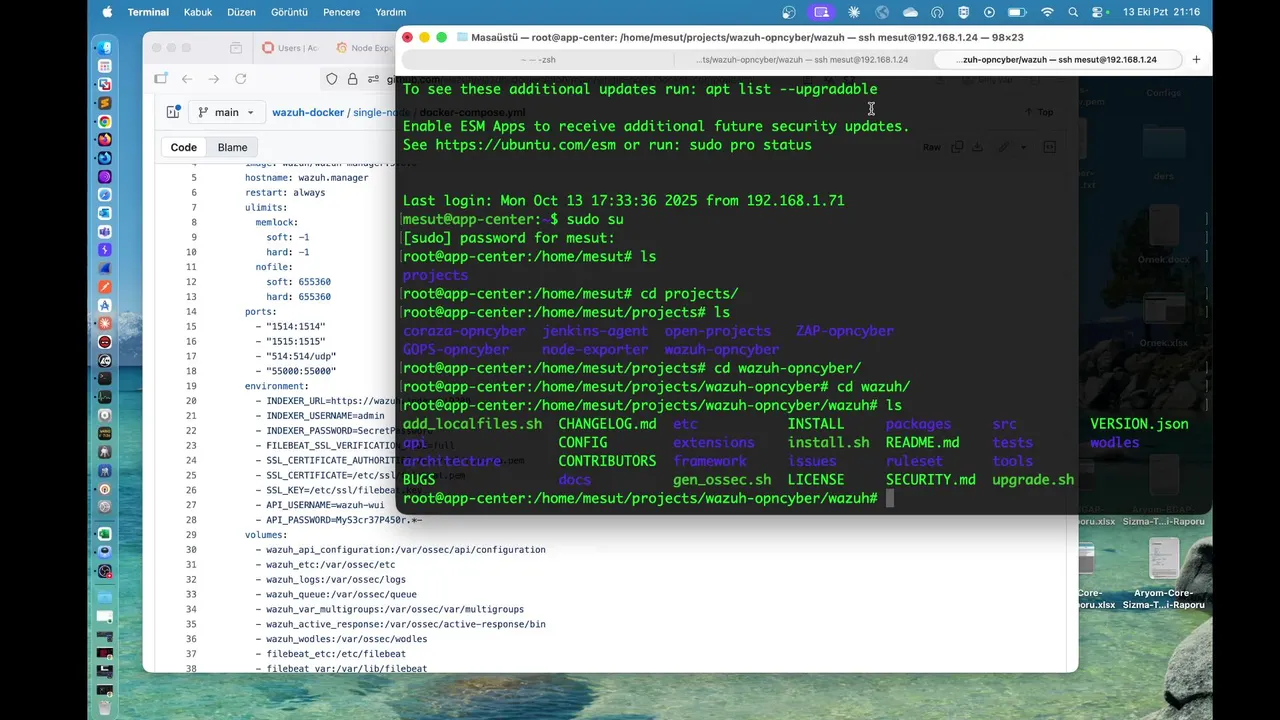This screenshot has height=720, width=1280.
Task: Click the AirDrop icon in menu bar
Action: pos(937,12)
